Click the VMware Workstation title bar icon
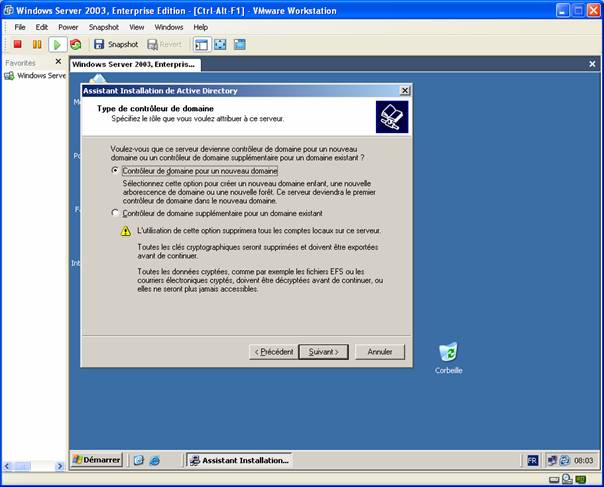Viewport: 604px width, 487px height. point(8,10)
